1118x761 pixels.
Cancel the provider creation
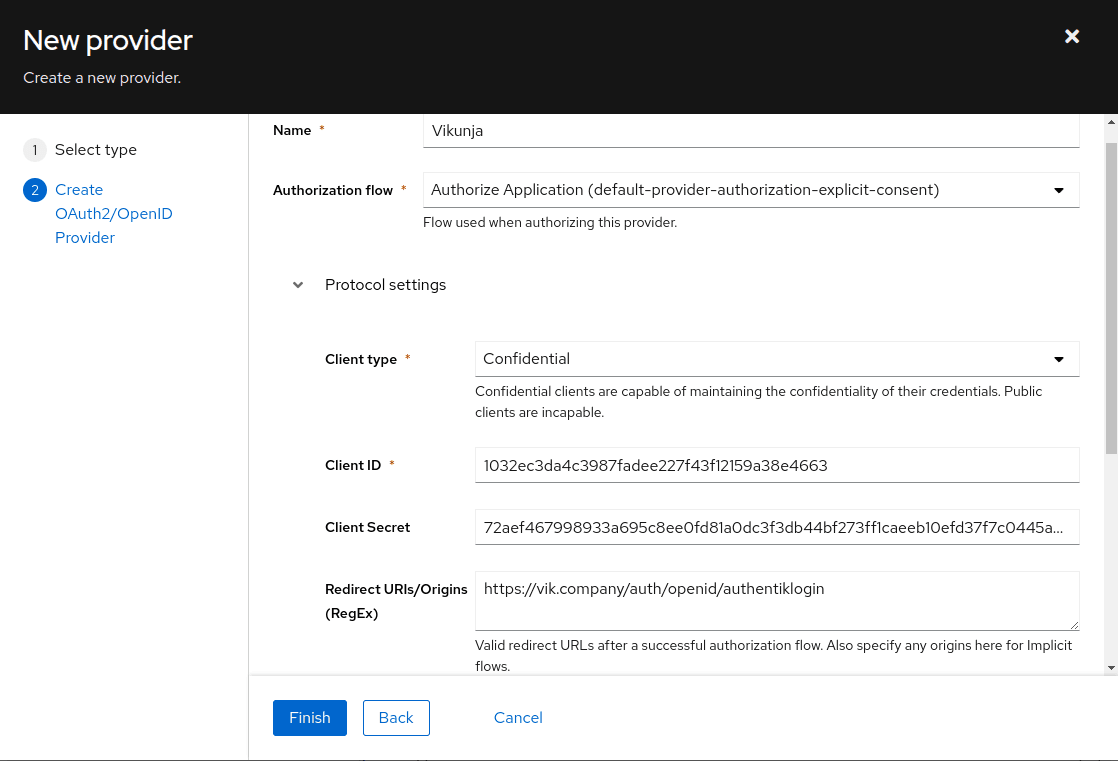pyautogui.click(x=518, y=718)
